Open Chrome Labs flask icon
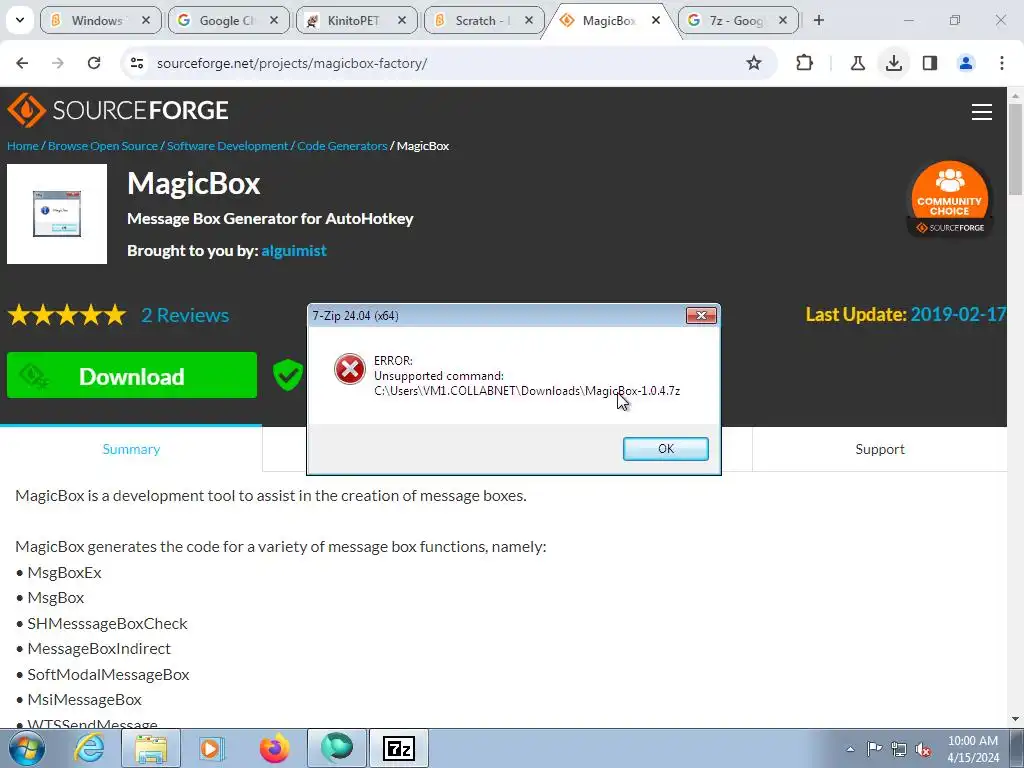1024x768 pixels. tap(857, 63)
